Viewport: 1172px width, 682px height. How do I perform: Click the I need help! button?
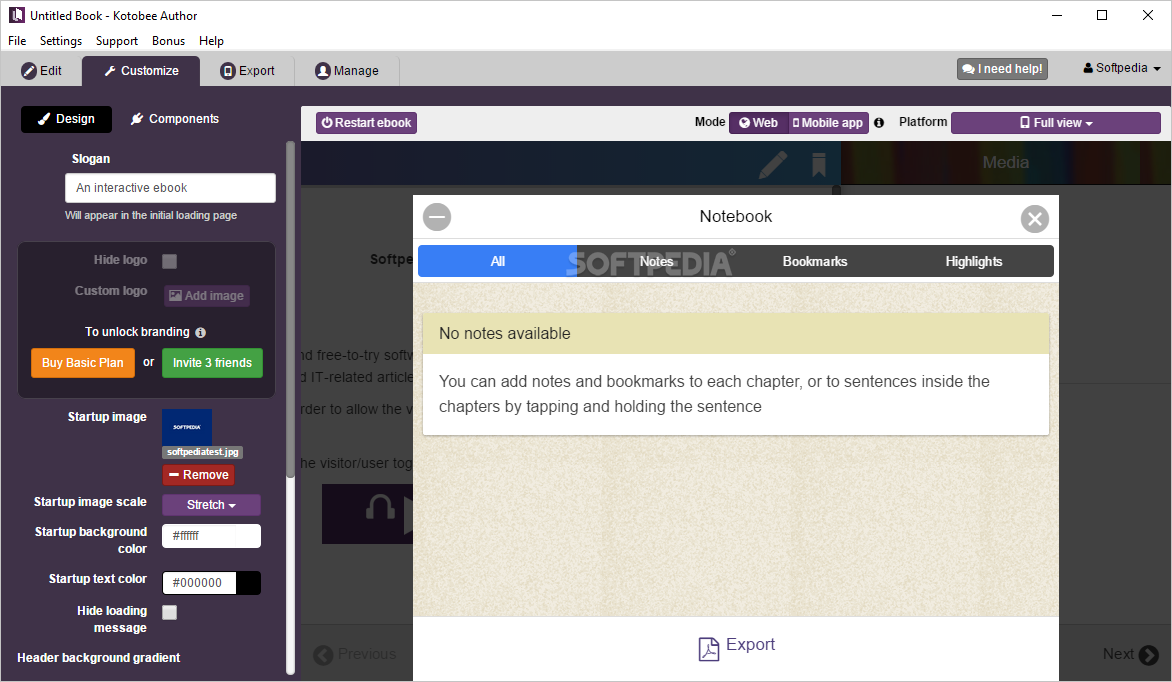1002,69
